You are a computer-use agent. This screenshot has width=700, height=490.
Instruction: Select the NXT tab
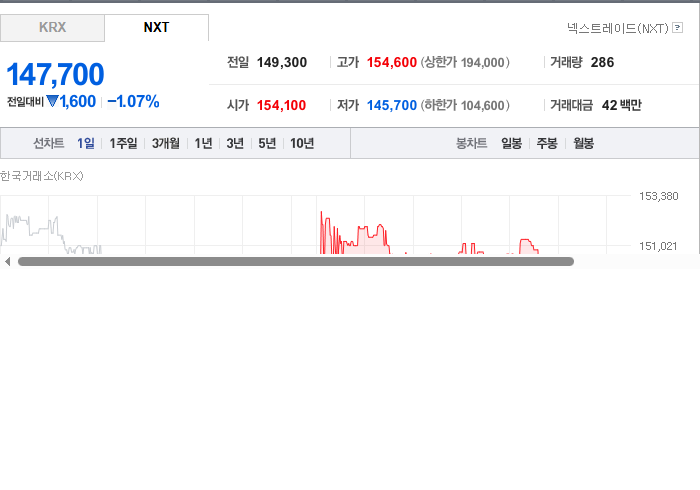pyautogui.click(x=156, y=28)
